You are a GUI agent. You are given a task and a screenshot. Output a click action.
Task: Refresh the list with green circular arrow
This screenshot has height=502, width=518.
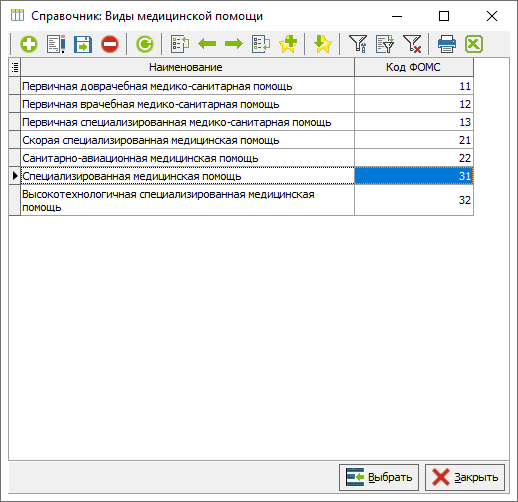point(145,44)
